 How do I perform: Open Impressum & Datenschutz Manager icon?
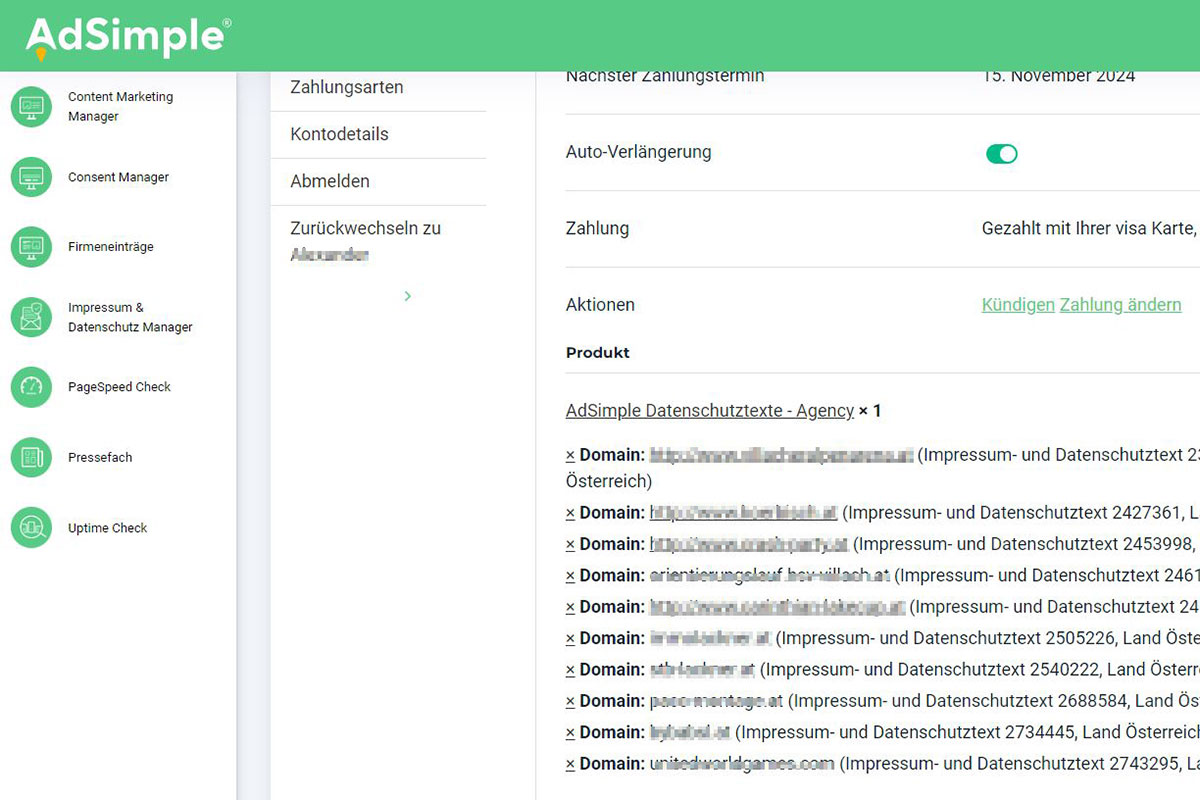pos(31,317)
